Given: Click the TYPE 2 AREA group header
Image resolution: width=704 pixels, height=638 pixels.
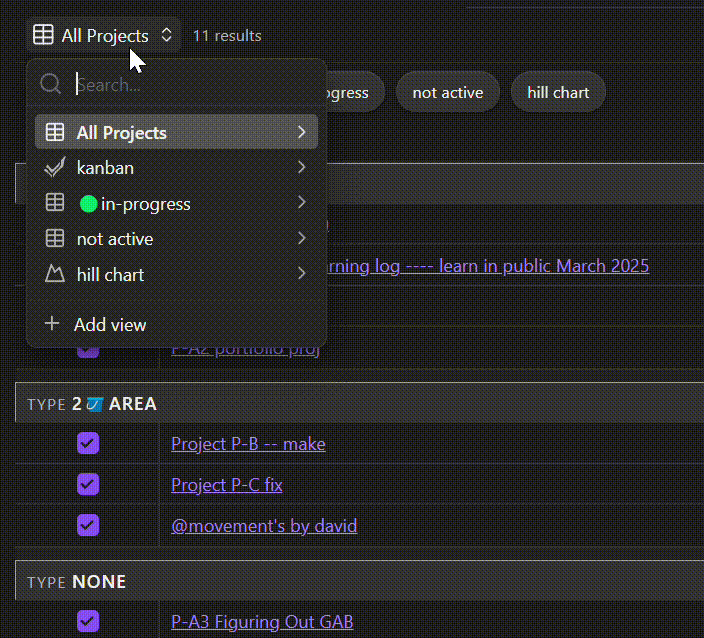Looking at the screenshot, I should pos(359,403).
